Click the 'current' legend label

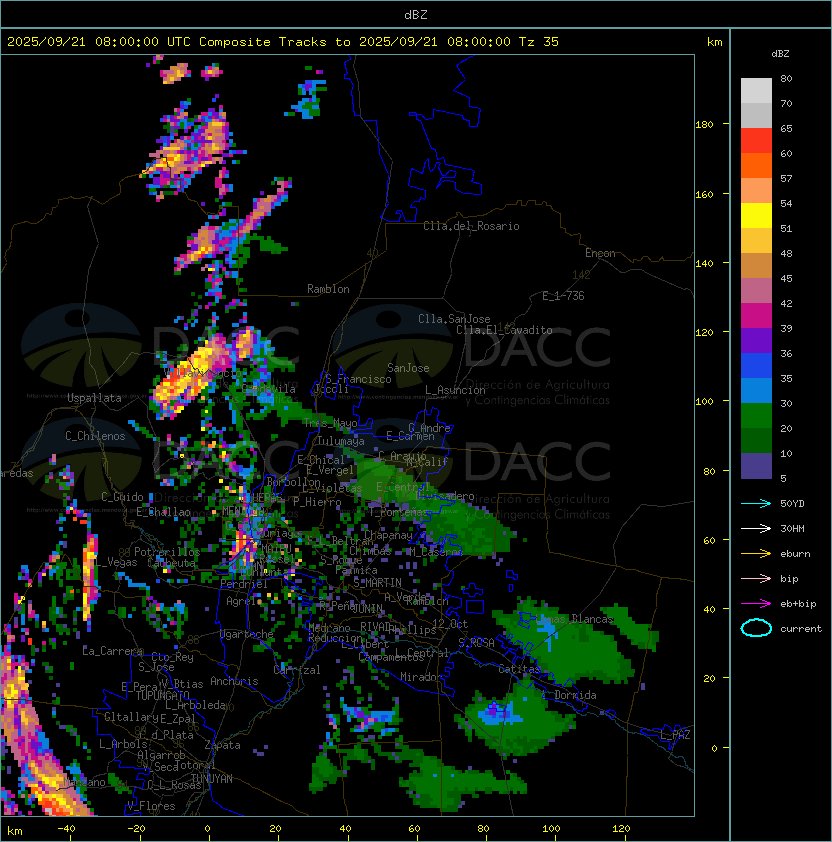801,629
